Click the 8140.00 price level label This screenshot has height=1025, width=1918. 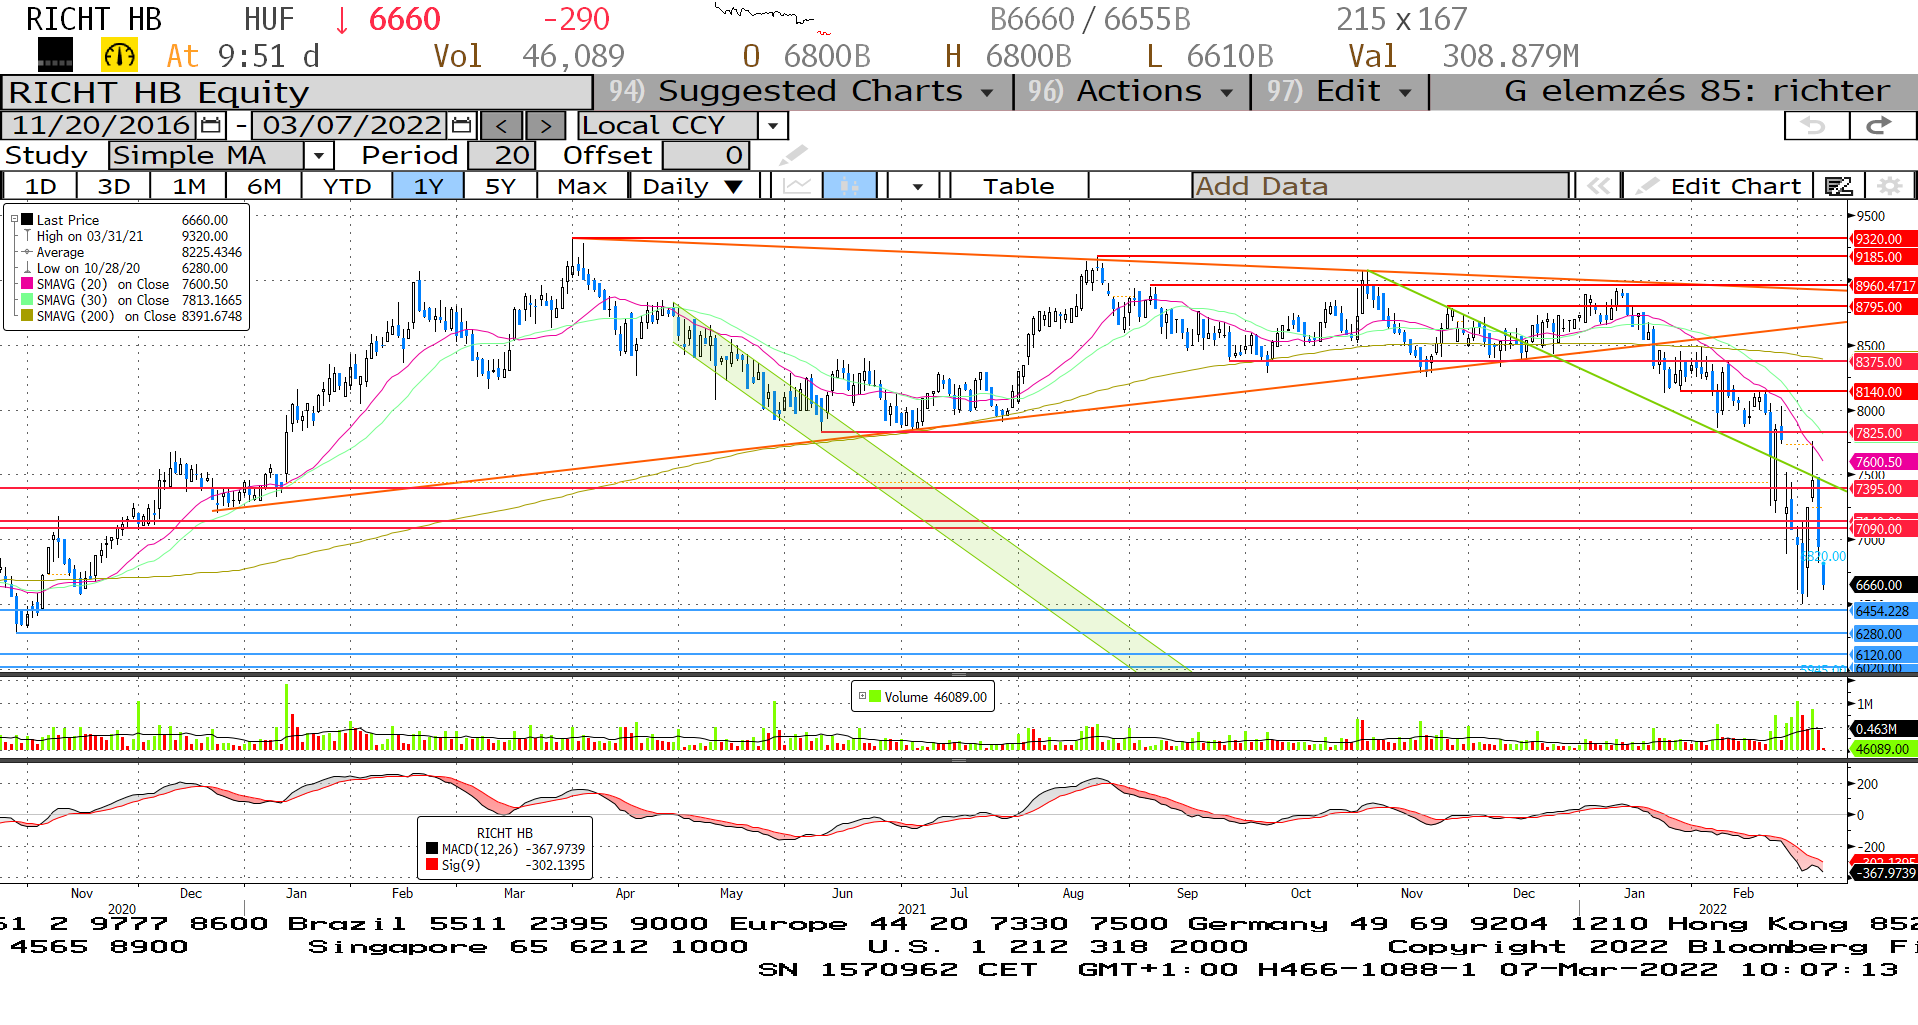(x=1885, y=392)
